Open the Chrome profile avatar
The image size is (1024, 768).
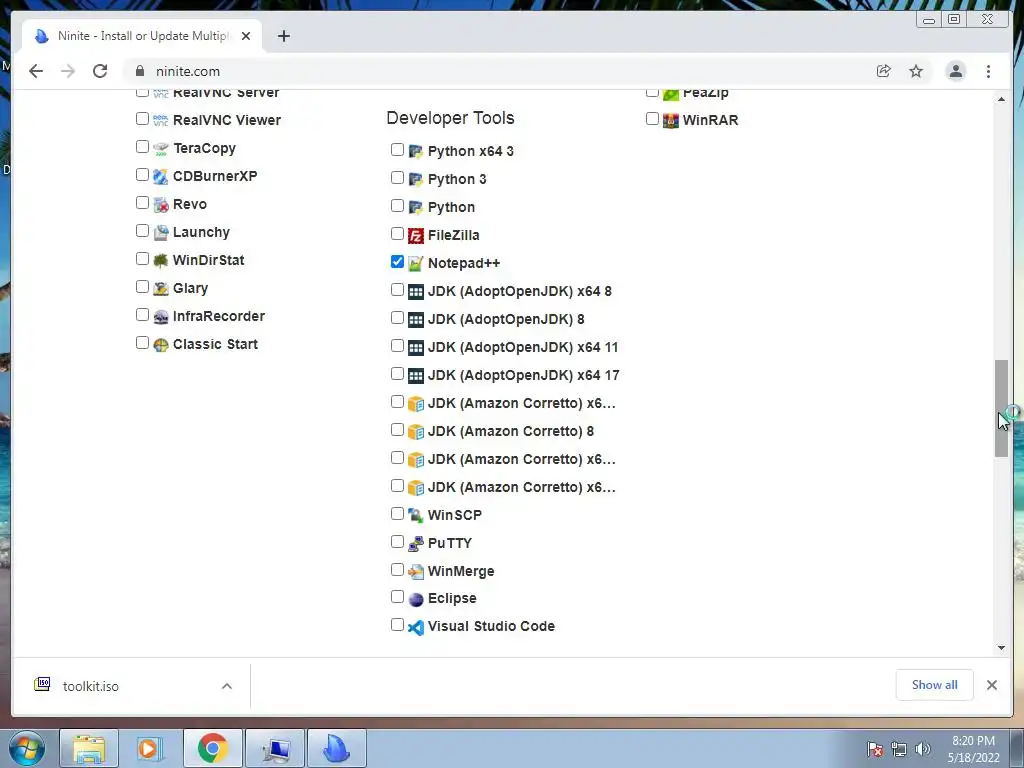click(x=955, y=71)
